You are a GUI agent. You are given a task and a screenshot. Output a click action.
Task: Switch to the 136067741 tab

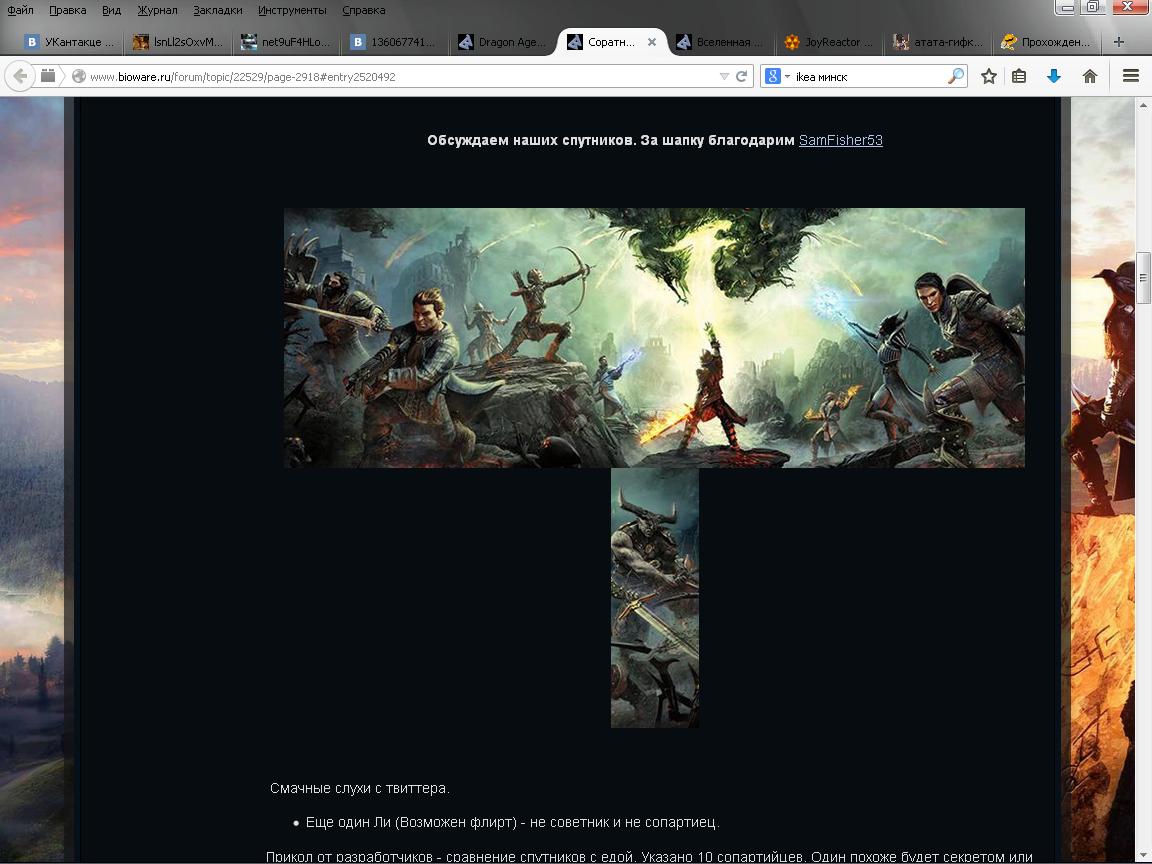[396, 42]
